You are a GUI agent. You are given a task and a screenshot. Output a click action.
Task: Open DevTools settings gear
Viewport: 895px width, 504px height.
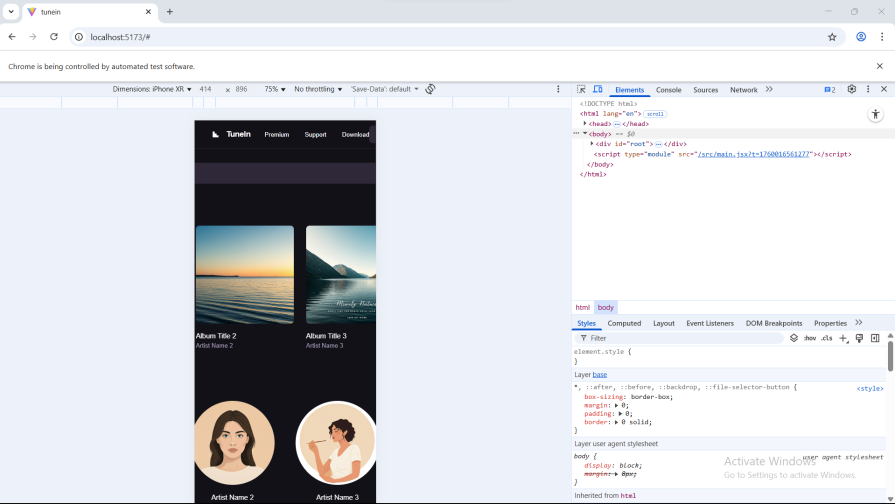(851, 89)
